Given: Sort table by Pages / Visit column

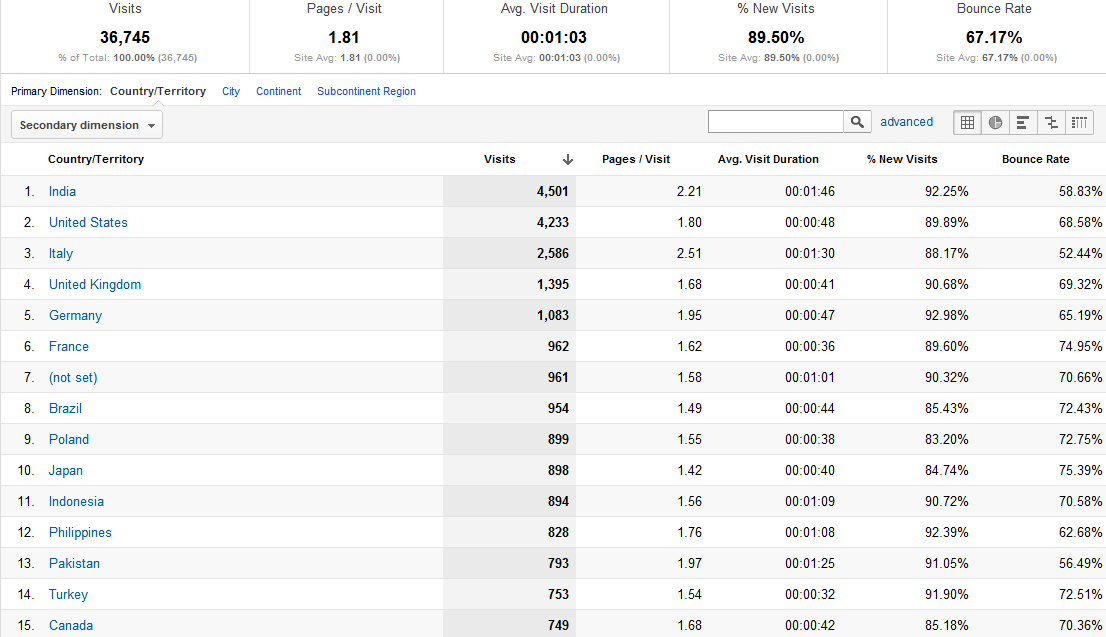Looking at the screenshot, I should [x=636, y=159].
